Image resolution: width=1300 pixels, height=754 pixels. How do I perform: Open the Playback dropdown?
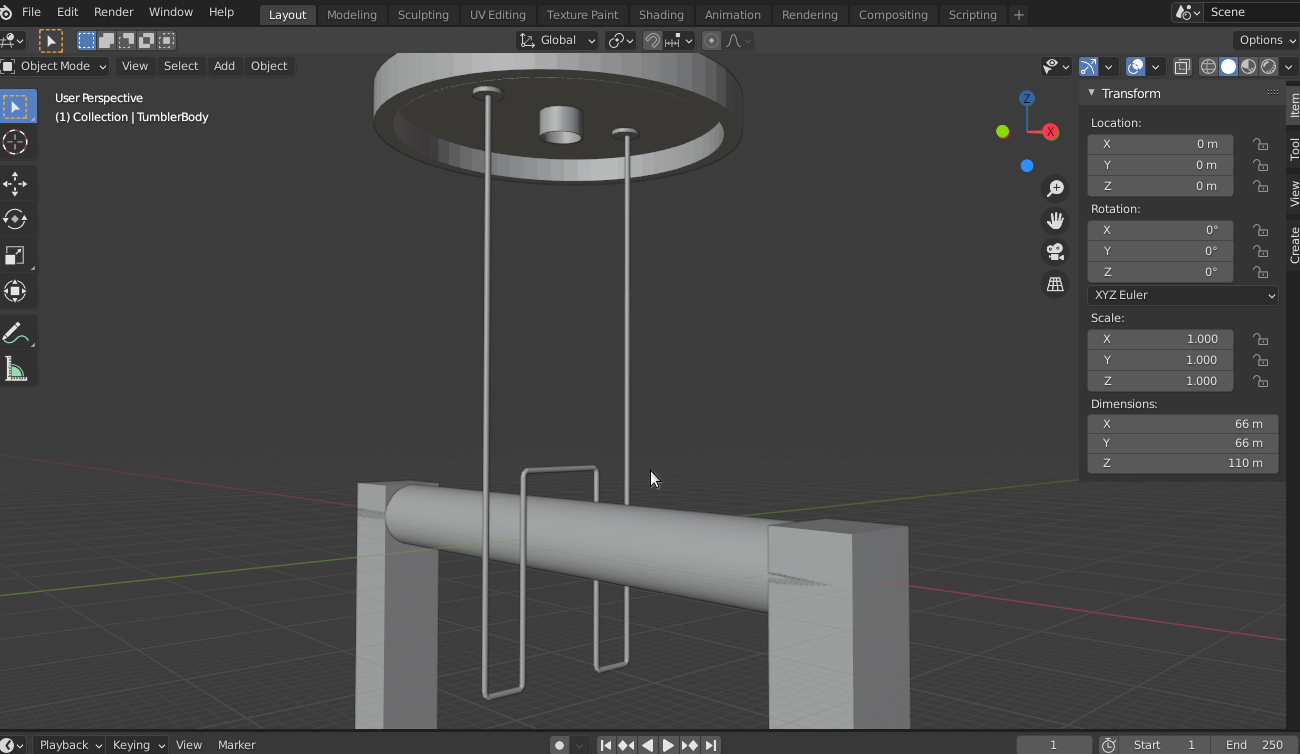click(69, 745)
